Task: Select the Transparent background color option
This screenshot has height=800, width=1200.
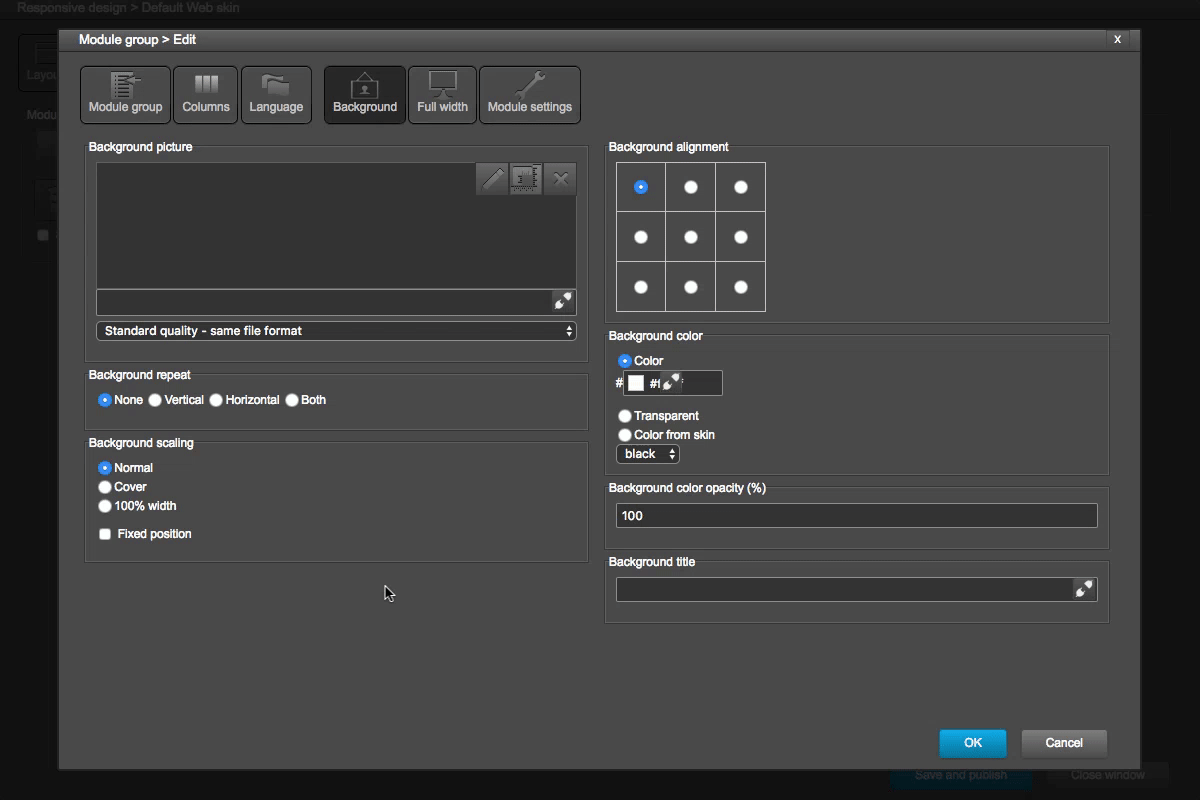Action: 625,416
